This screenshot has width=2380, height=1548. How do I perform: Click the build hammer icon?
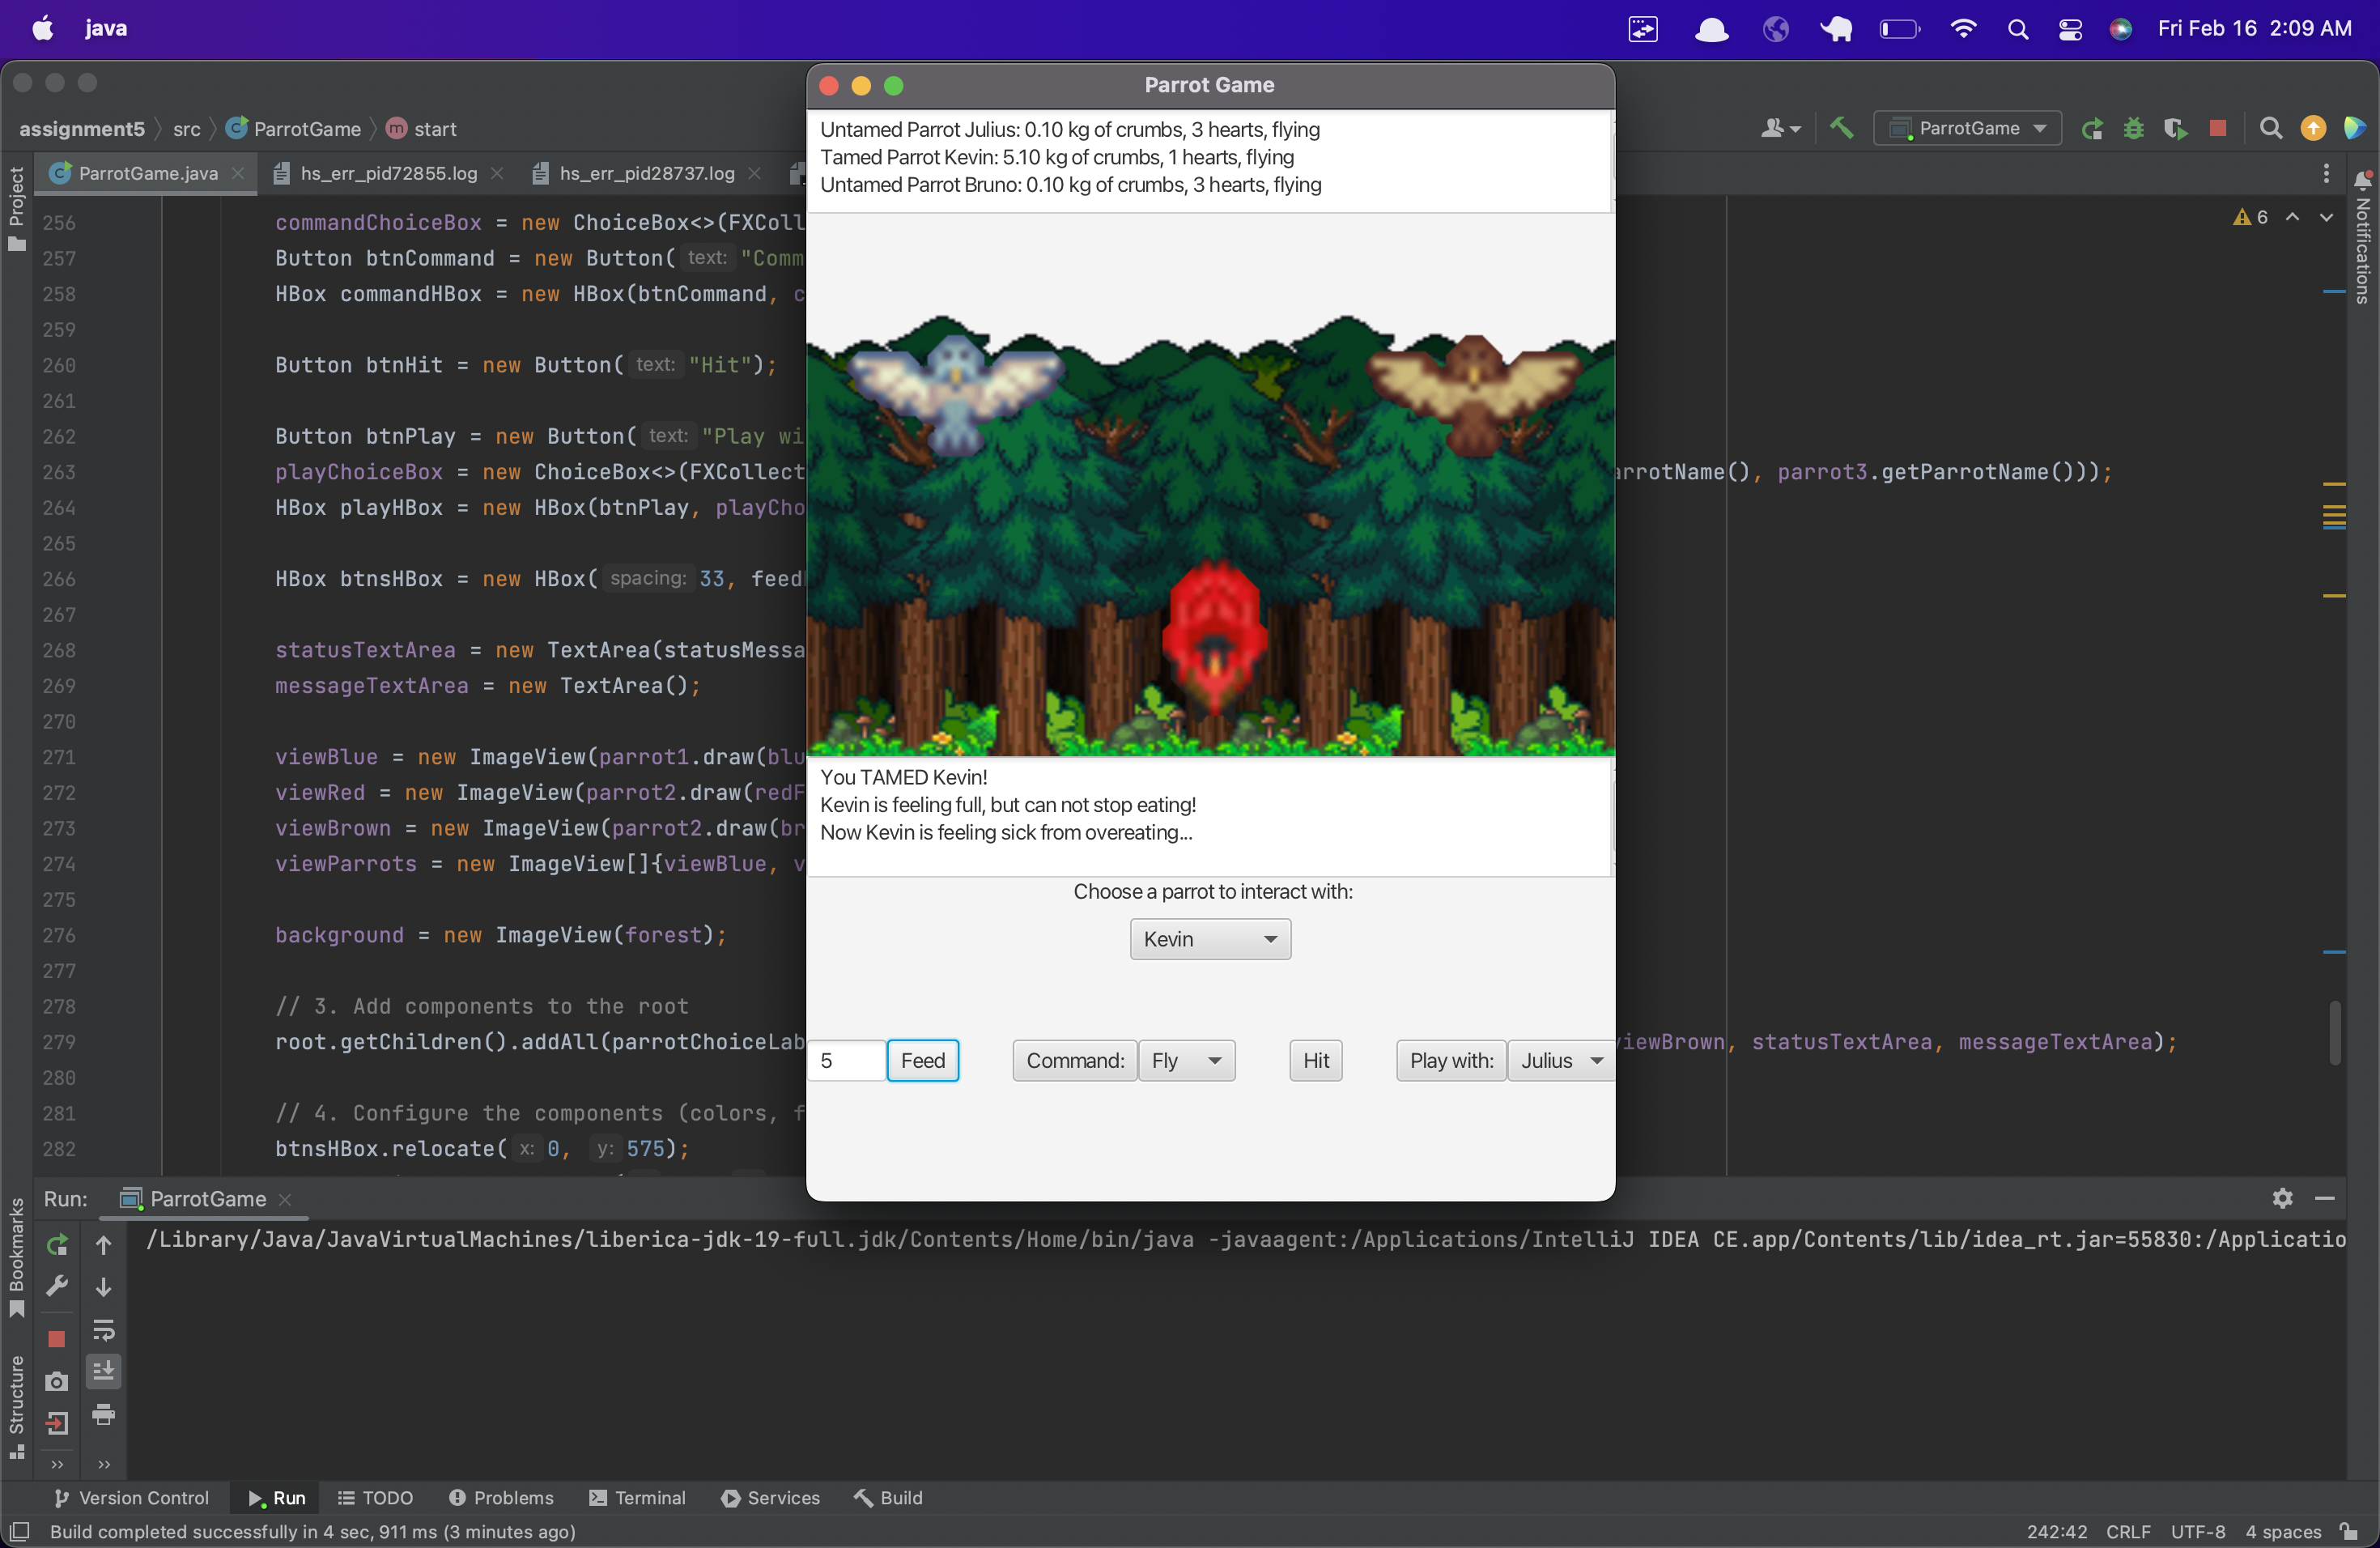coord(1841,128)
